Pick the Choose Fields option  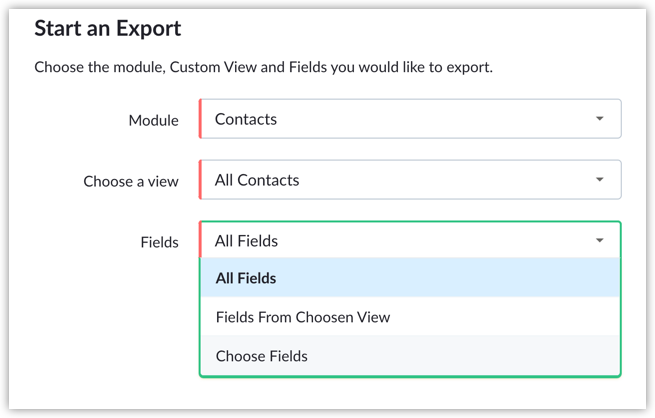tap(261, 356)
